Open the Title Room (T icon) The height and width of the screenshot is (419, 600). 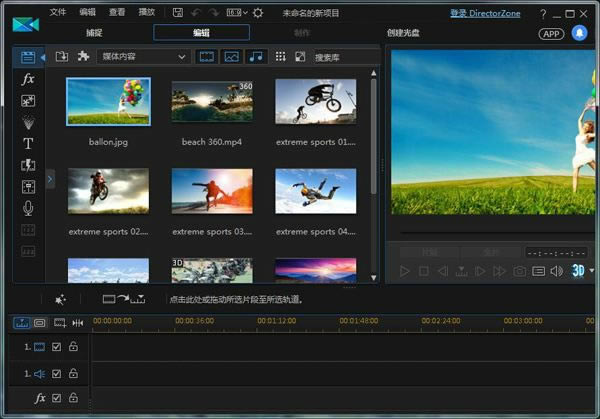[x=28, y=143]
